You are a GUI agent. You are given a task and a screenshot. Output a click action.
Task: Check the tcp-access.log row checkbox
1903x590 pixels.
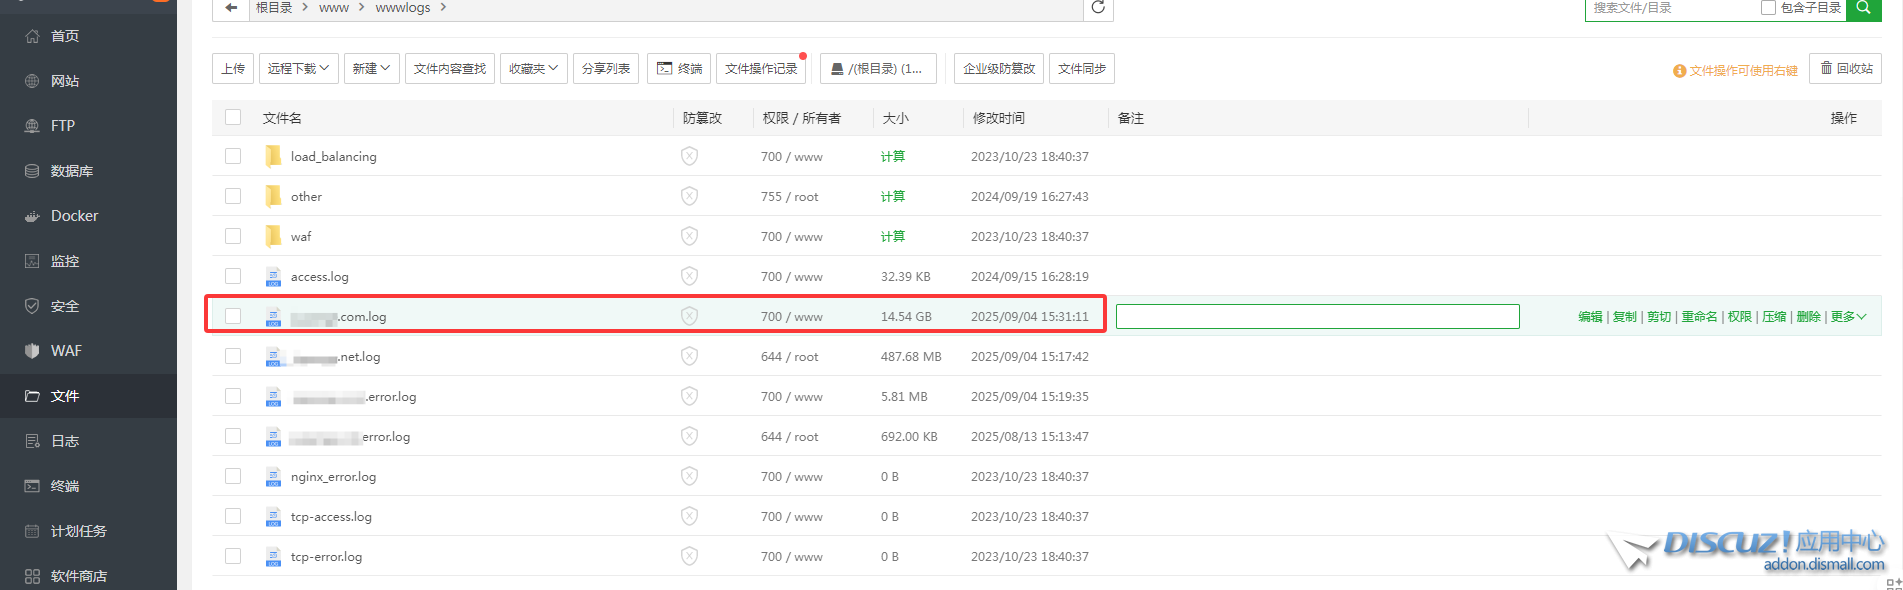click(233, 516)
